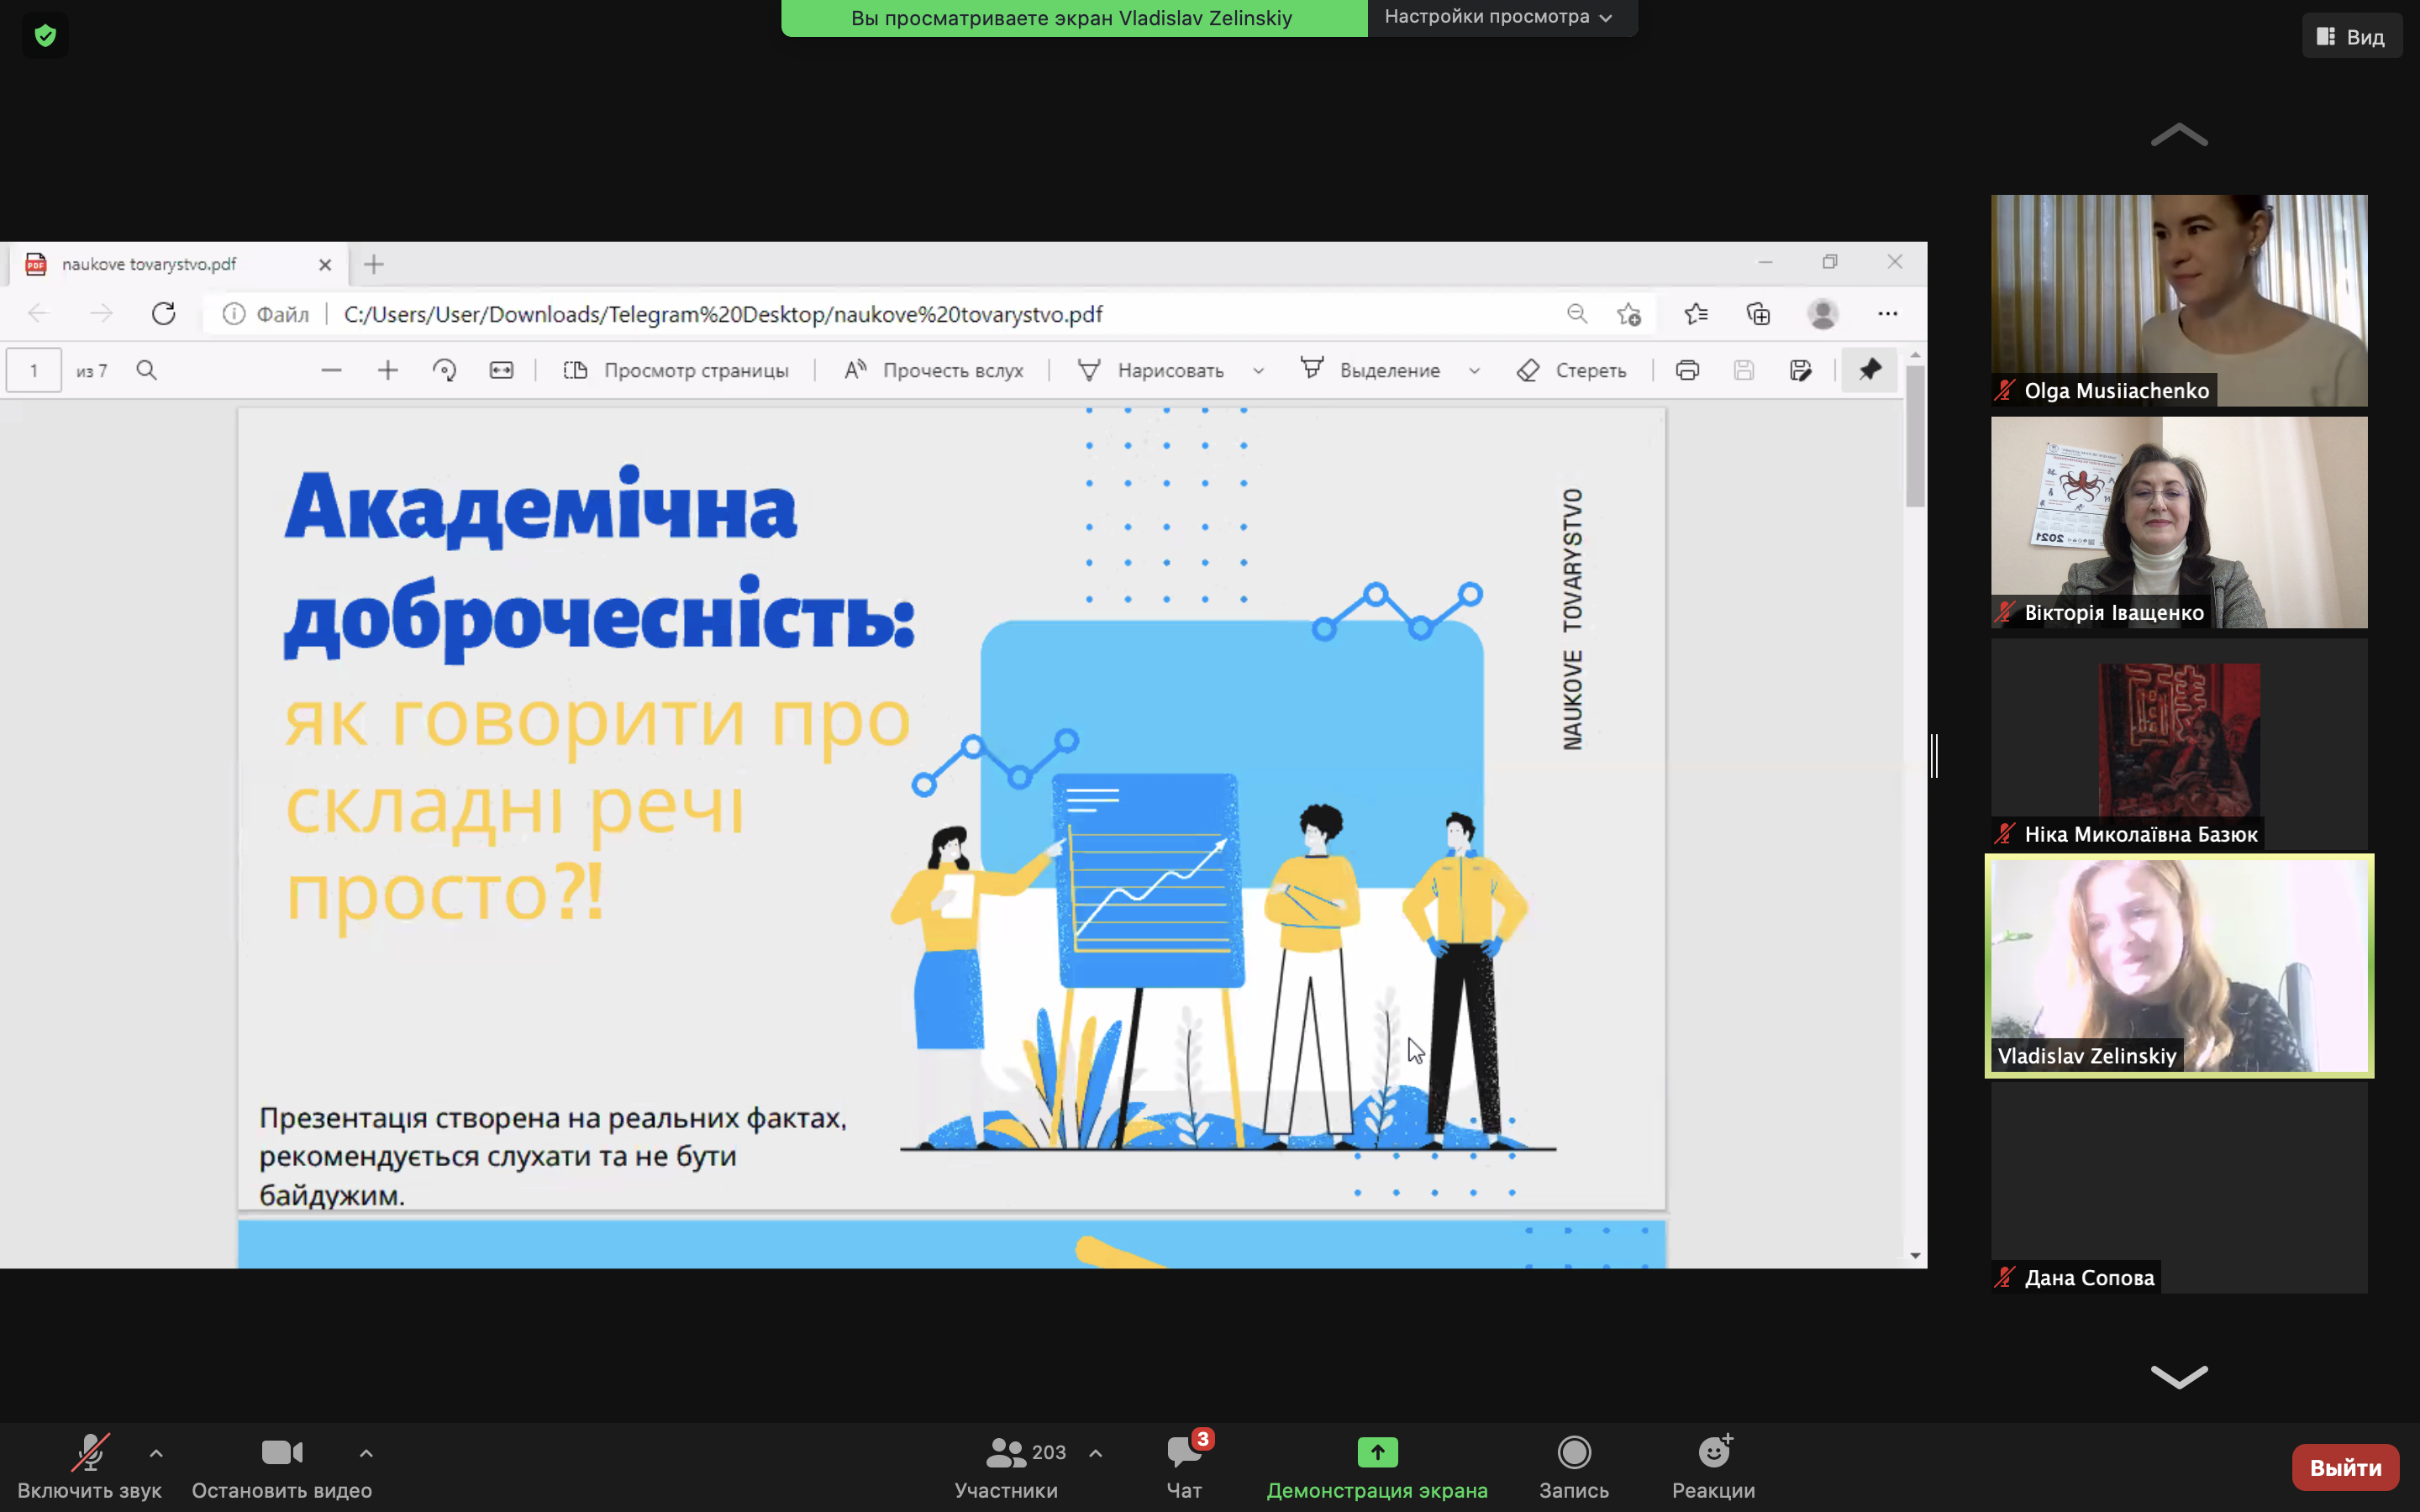Screen dimensions: 2420x1512
Task: Expand arrow next to participants count
Action: [x=1096, y=1453]
